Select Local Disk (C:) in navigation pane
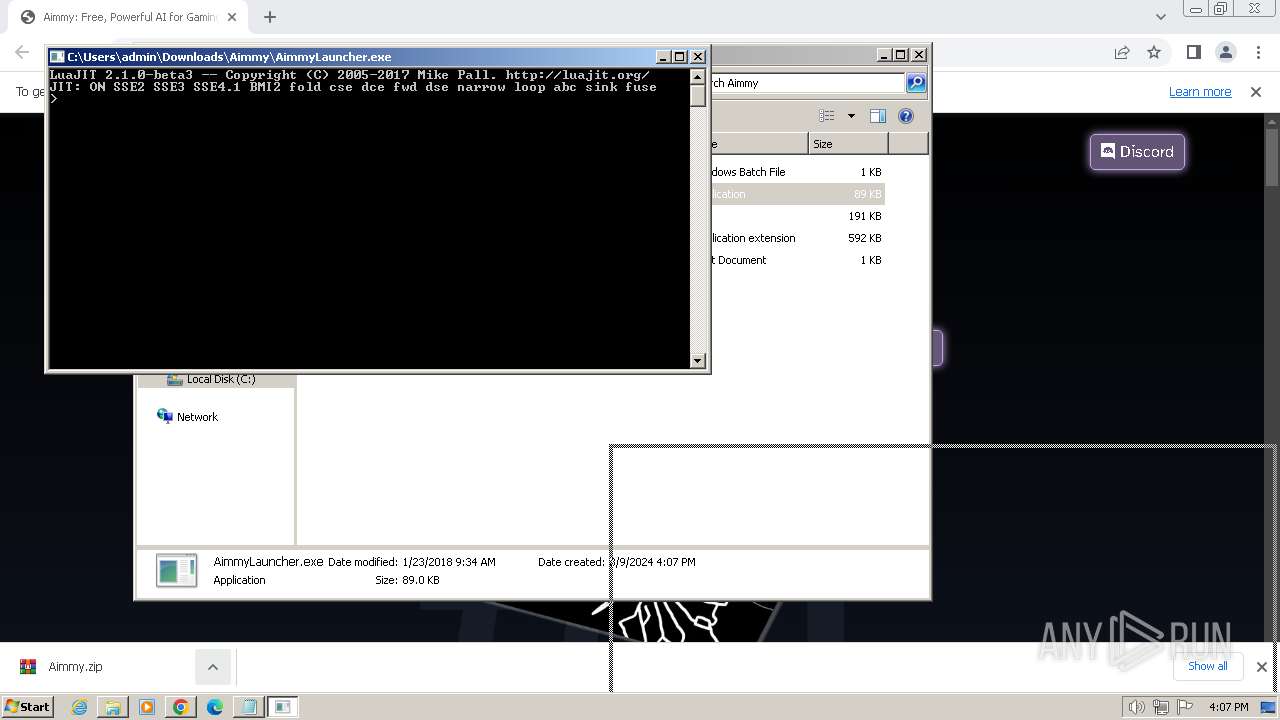The image size is (1280, 720). click(215, 379)
